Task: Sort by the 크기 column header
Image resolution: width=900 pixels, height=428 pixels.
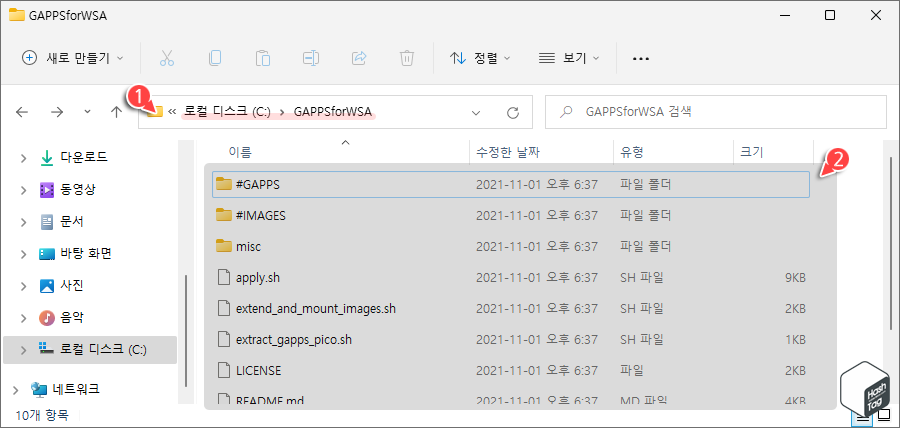Action: (752, 153)
